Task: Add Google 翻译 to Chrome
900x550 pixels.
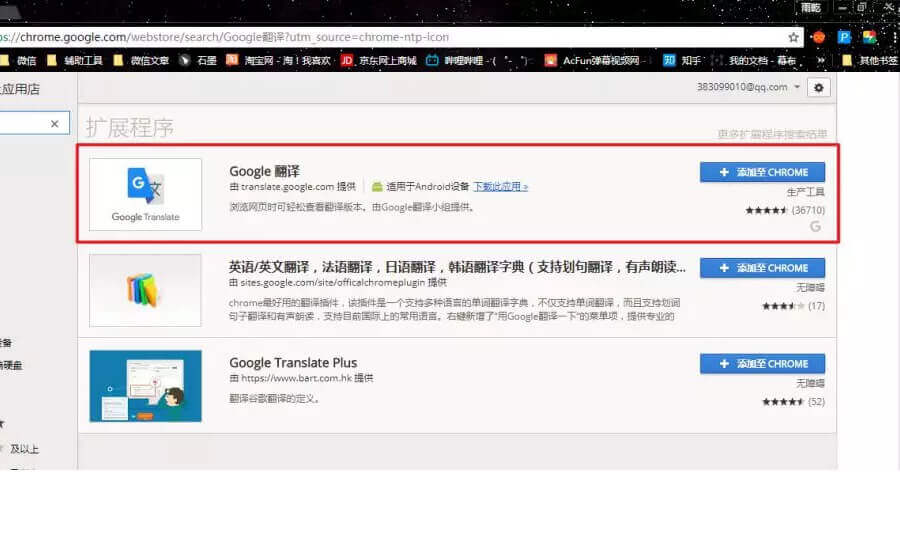Action: click(762, 172)
